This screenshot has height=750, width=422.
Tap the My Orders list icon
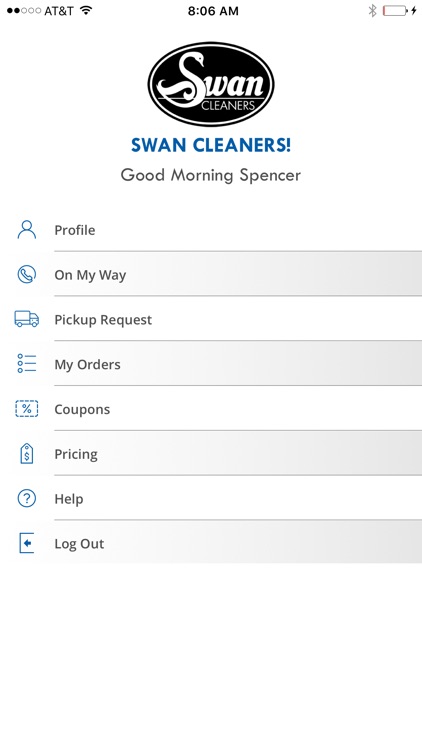click(27, 364)
